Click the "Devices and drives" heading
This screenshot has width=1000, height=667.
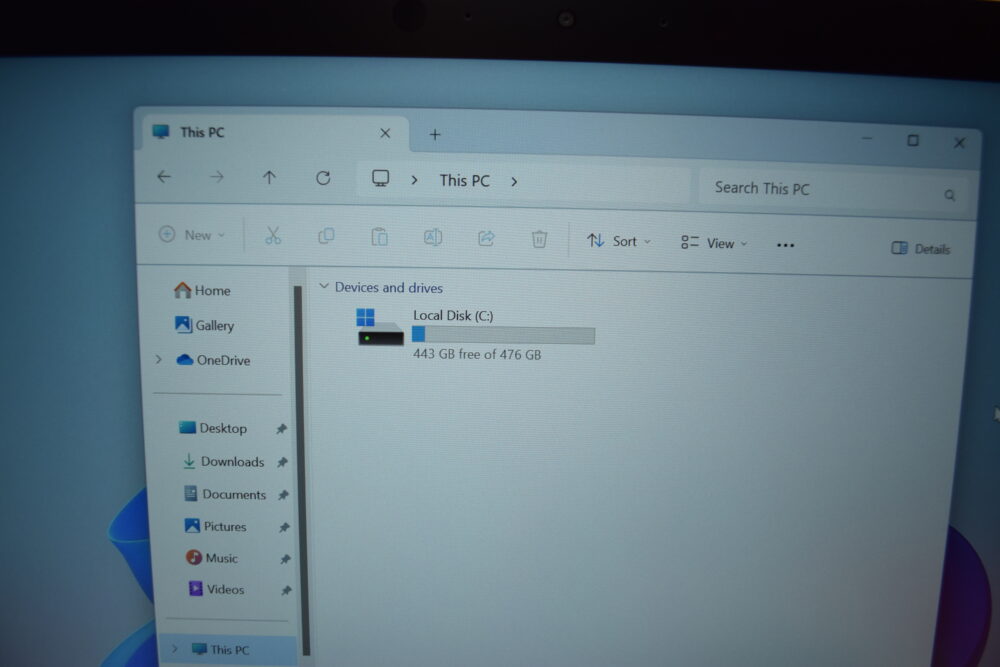pos(389,288)
